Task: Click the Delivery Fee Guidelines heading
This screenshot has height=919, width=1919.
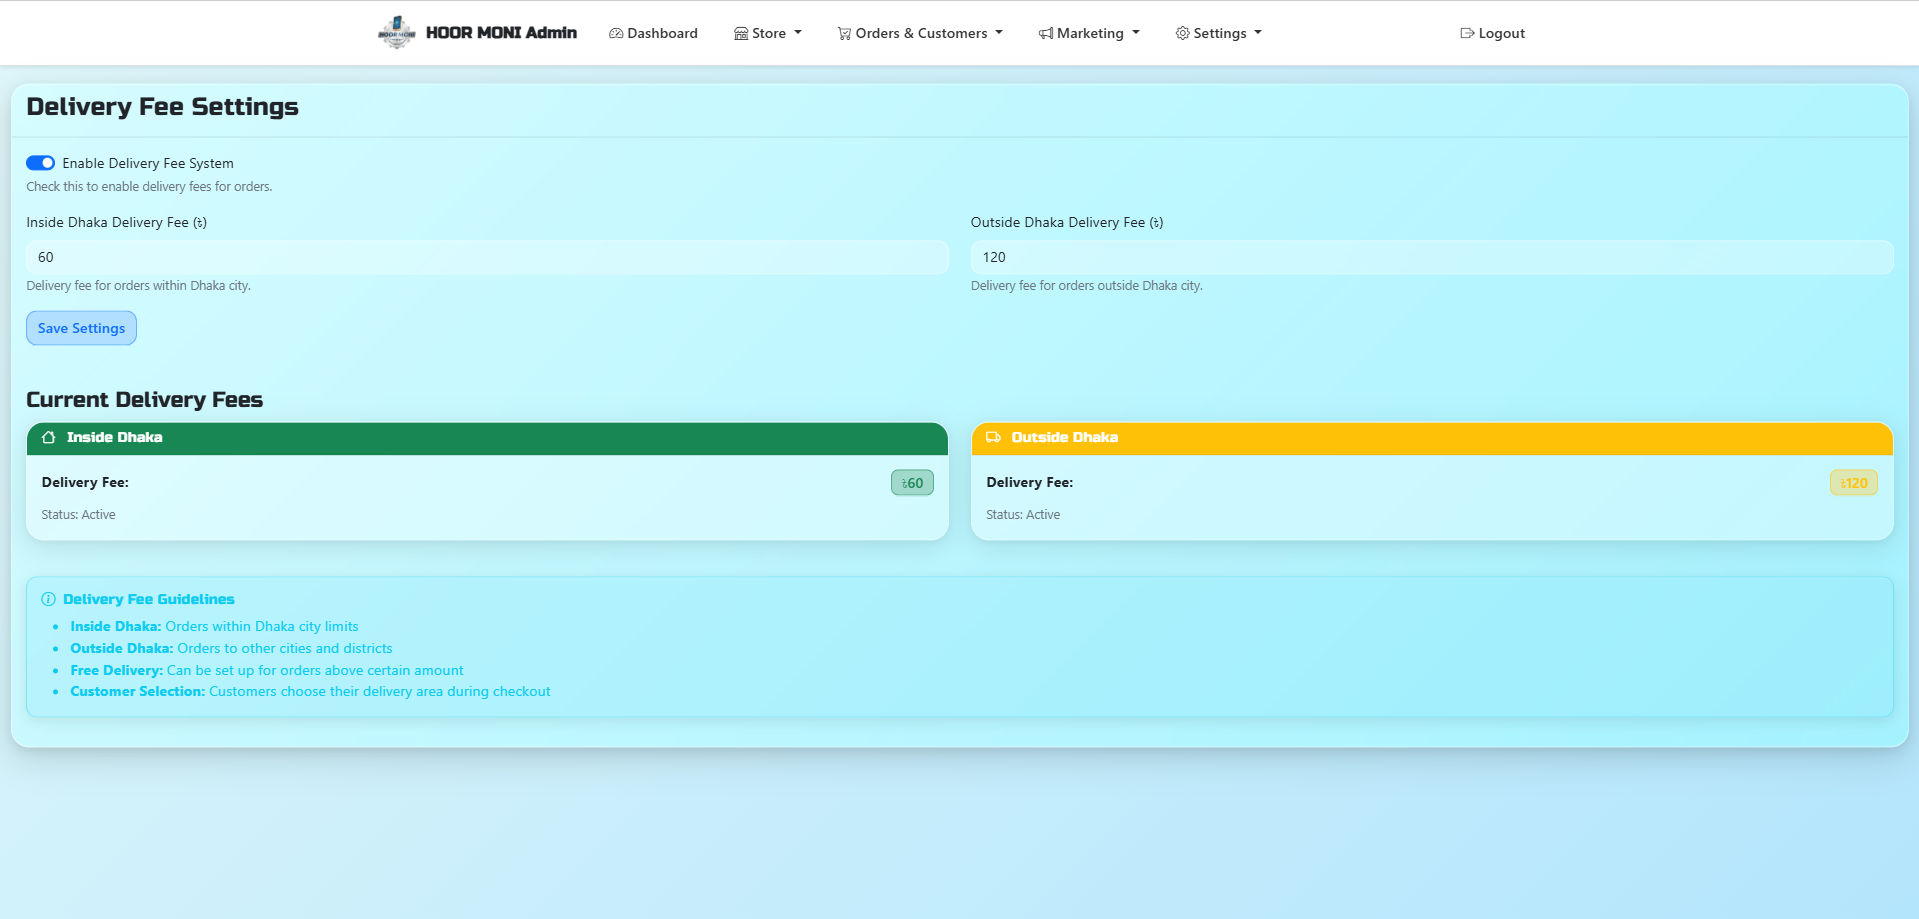Action: 149,599
